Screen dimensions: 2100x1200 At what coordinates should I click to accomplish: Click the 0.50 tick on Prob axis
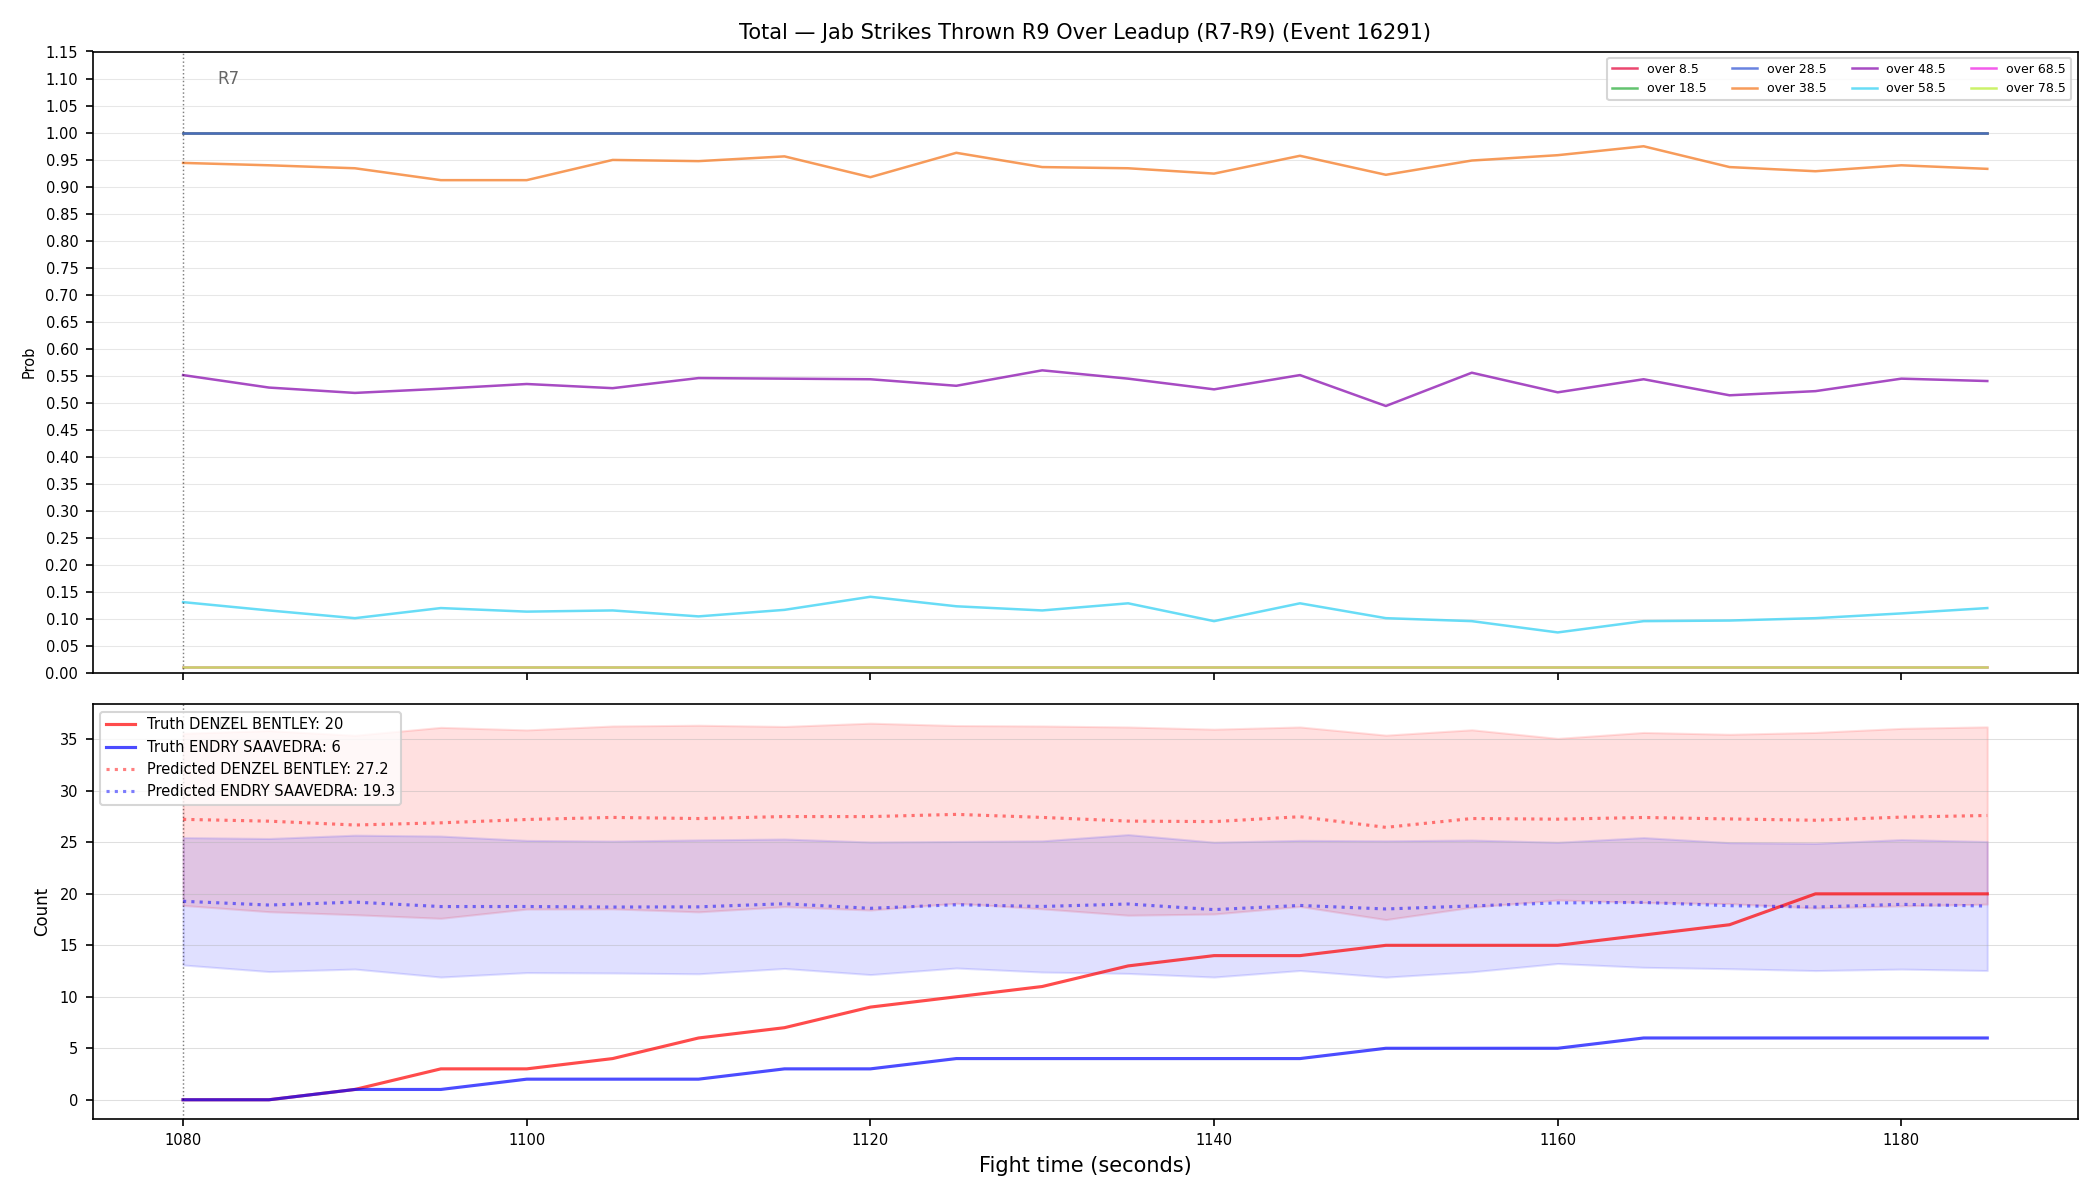pos(62,403)
